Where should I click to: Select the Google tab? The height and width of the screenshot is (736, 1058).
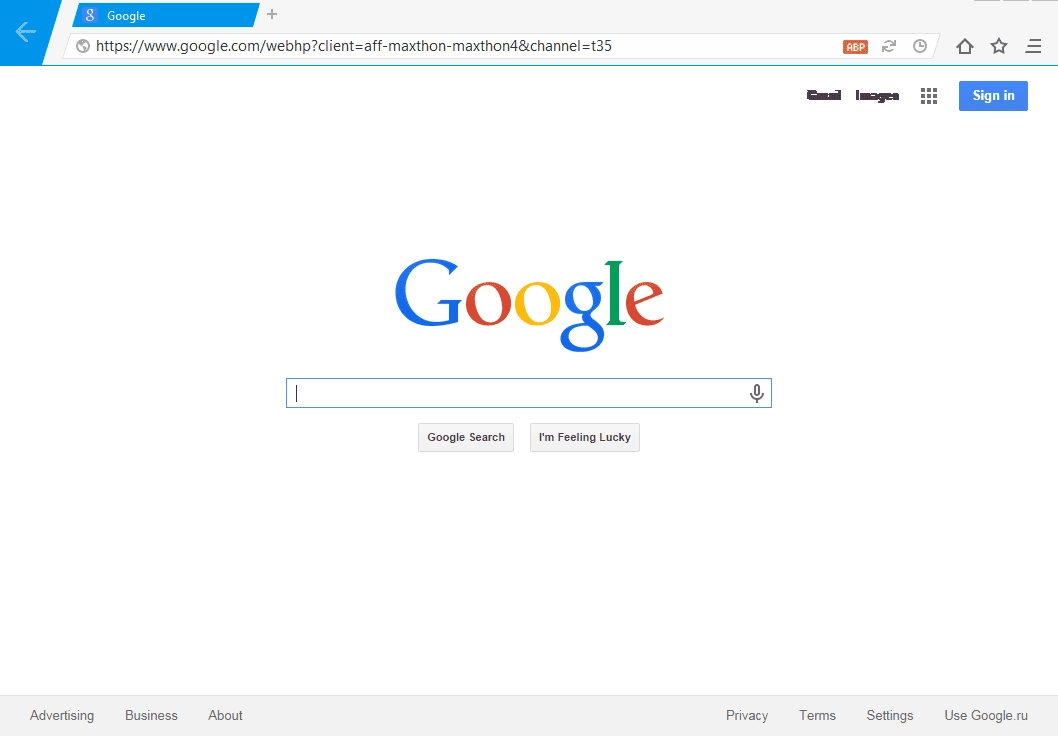pyautogui.click(x=166, y=15)
